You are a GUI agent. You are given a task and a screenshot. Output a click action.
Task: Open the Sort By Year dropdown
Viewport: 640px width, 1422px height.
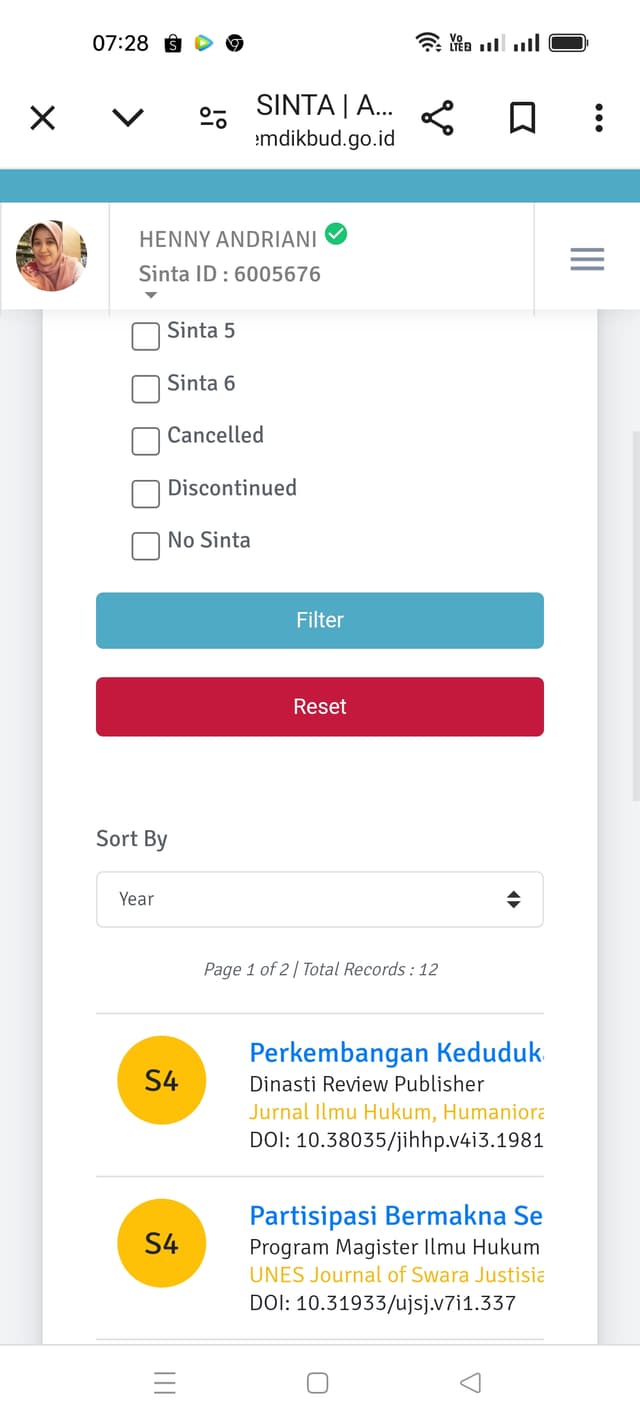click(320, 899)
